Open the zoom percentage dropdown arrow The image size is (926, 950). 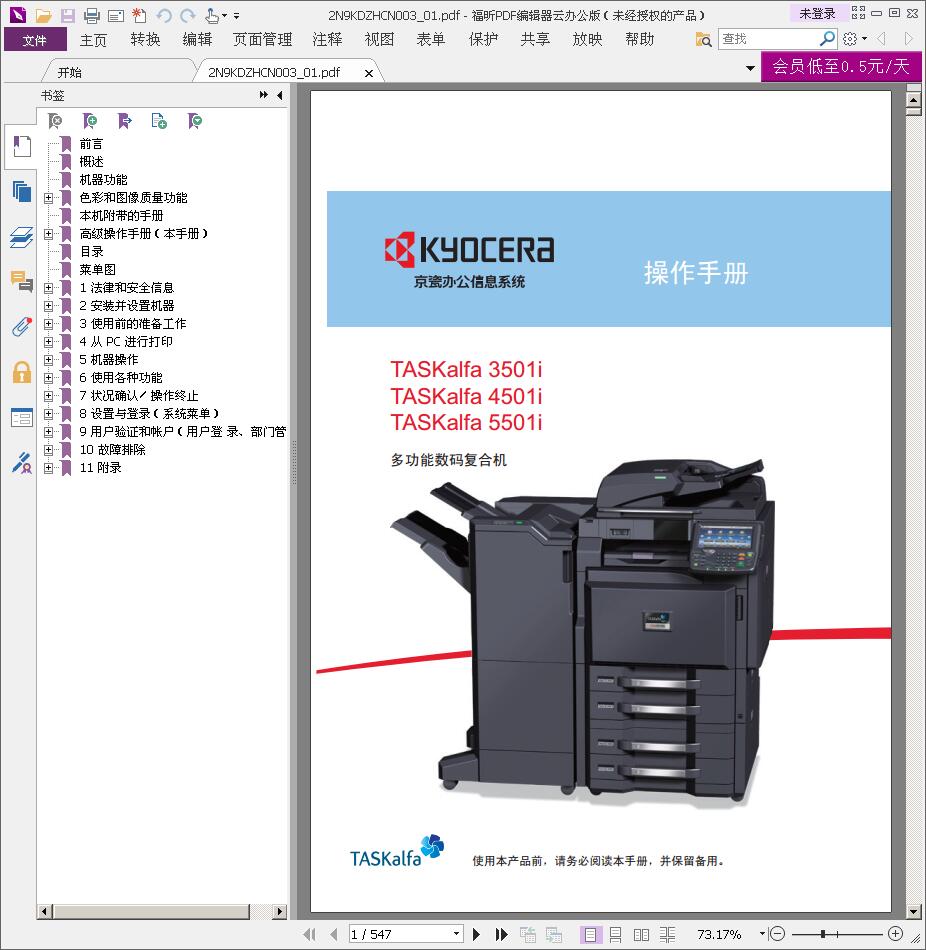pos(762,934)
